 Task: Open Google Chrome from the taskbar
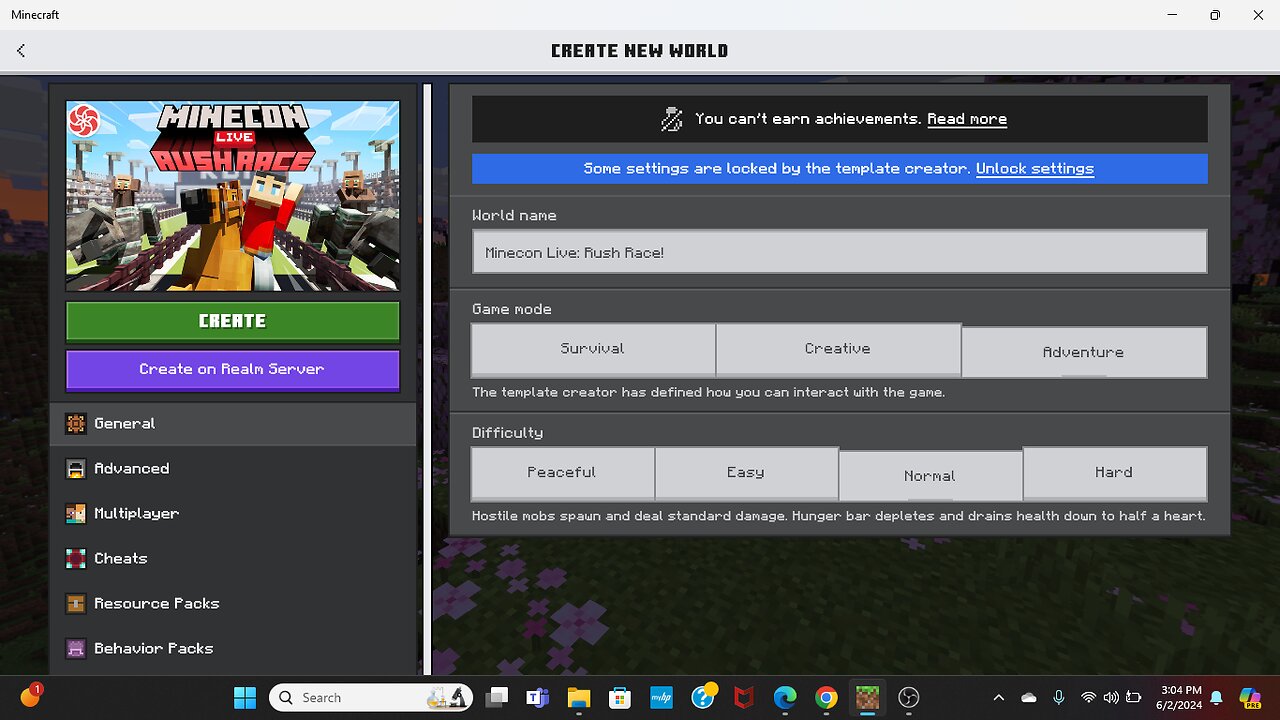coord(826,697)
